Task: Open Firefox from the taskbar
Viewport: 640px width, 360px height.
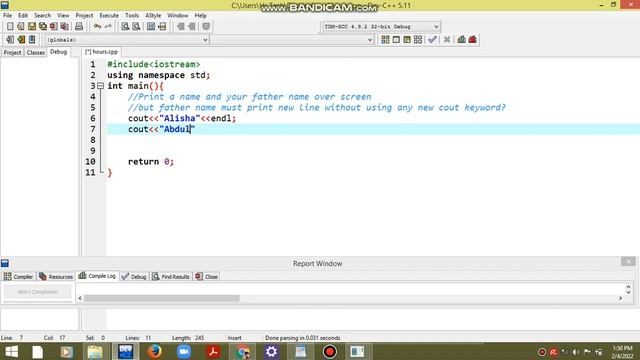Action: [155, 351]
